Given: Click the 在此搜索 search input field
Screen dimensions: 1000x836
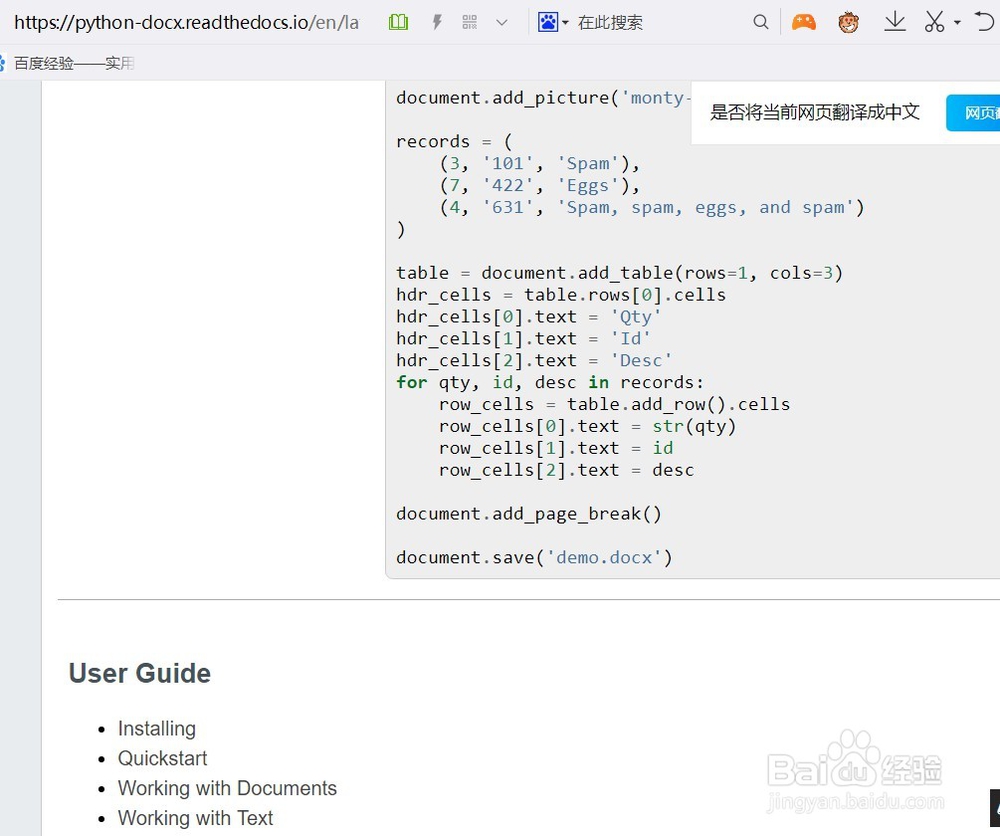Looking at the screenshot, I should point(640,21).
